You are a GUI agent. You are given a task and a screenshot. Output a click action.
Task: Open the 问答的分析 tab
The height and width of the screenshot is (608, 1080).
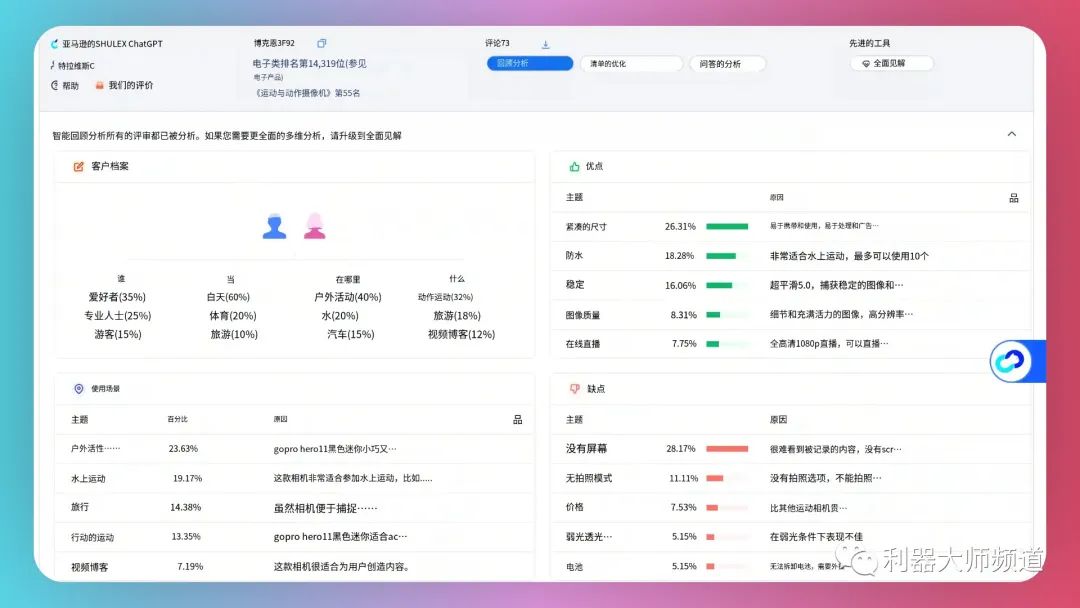point(727,64)
